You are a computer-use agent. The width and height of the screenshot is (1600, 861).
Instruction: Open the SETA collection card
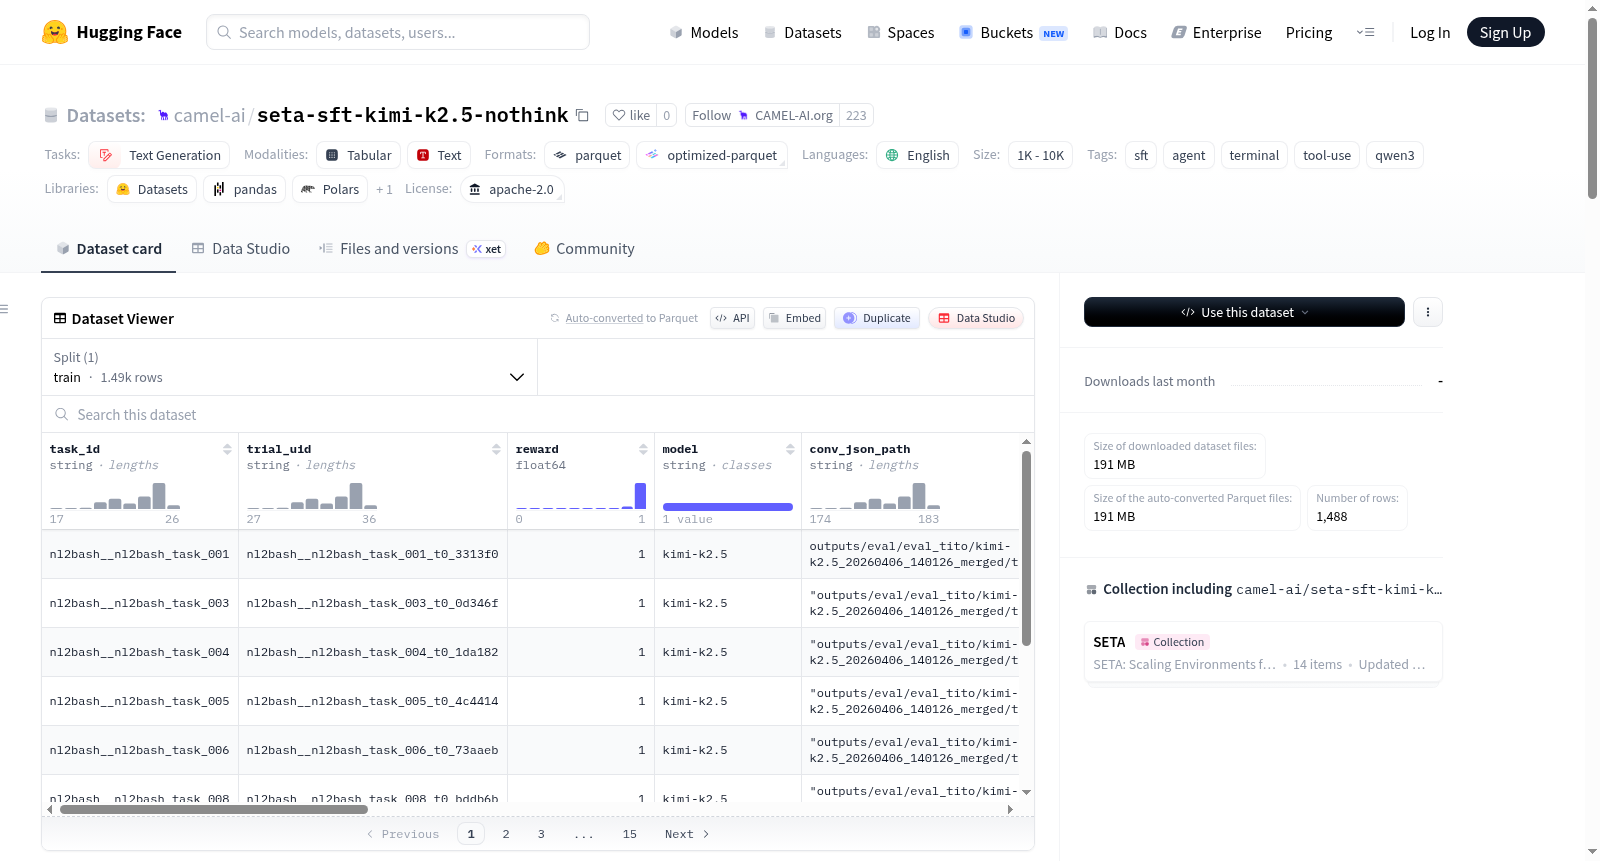coord(1263,652)
